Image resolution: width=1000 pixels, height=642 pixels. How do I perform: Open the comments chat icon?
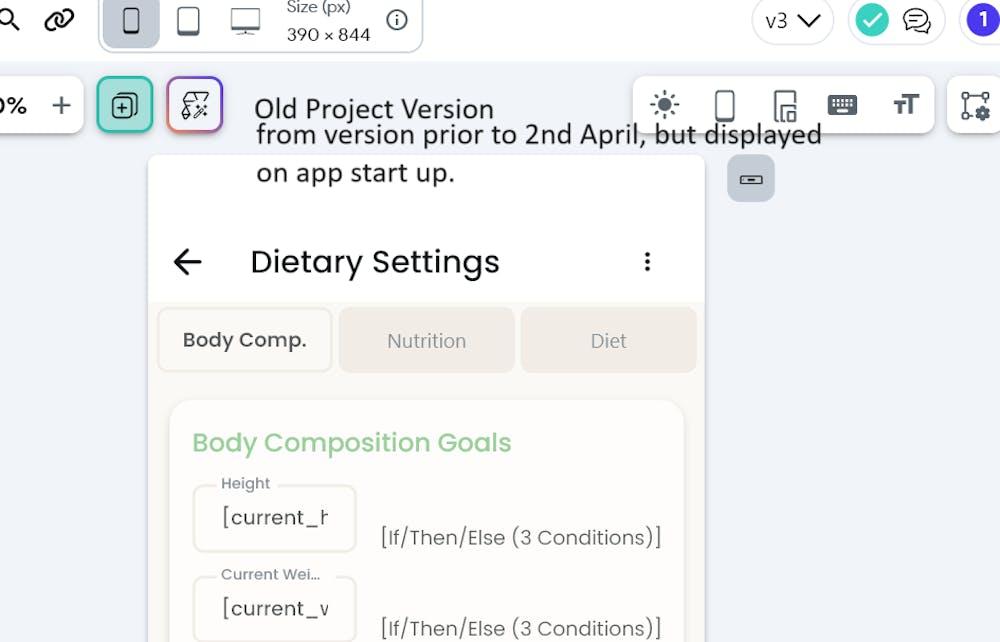tap(916, 21)
